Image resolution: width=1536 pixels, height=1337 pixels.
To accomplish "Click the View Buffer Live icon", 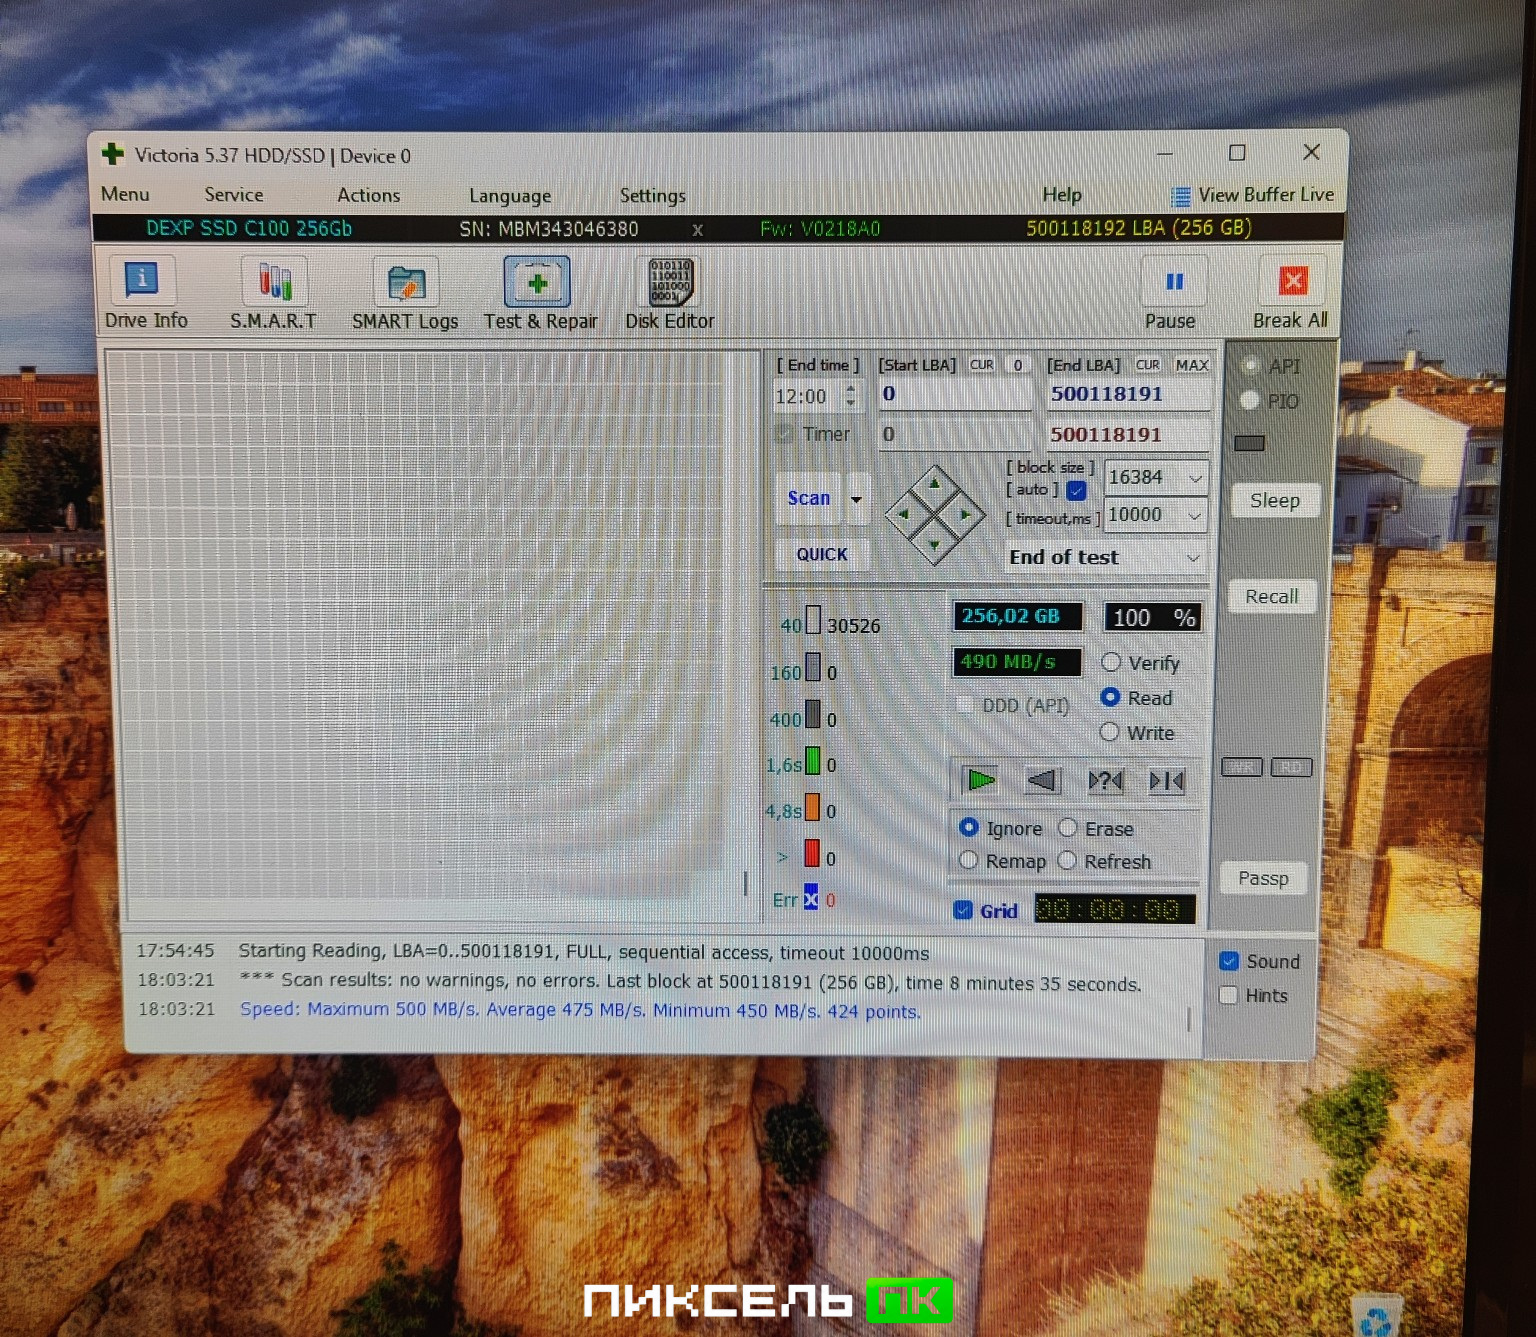I will pos(1181,196).
